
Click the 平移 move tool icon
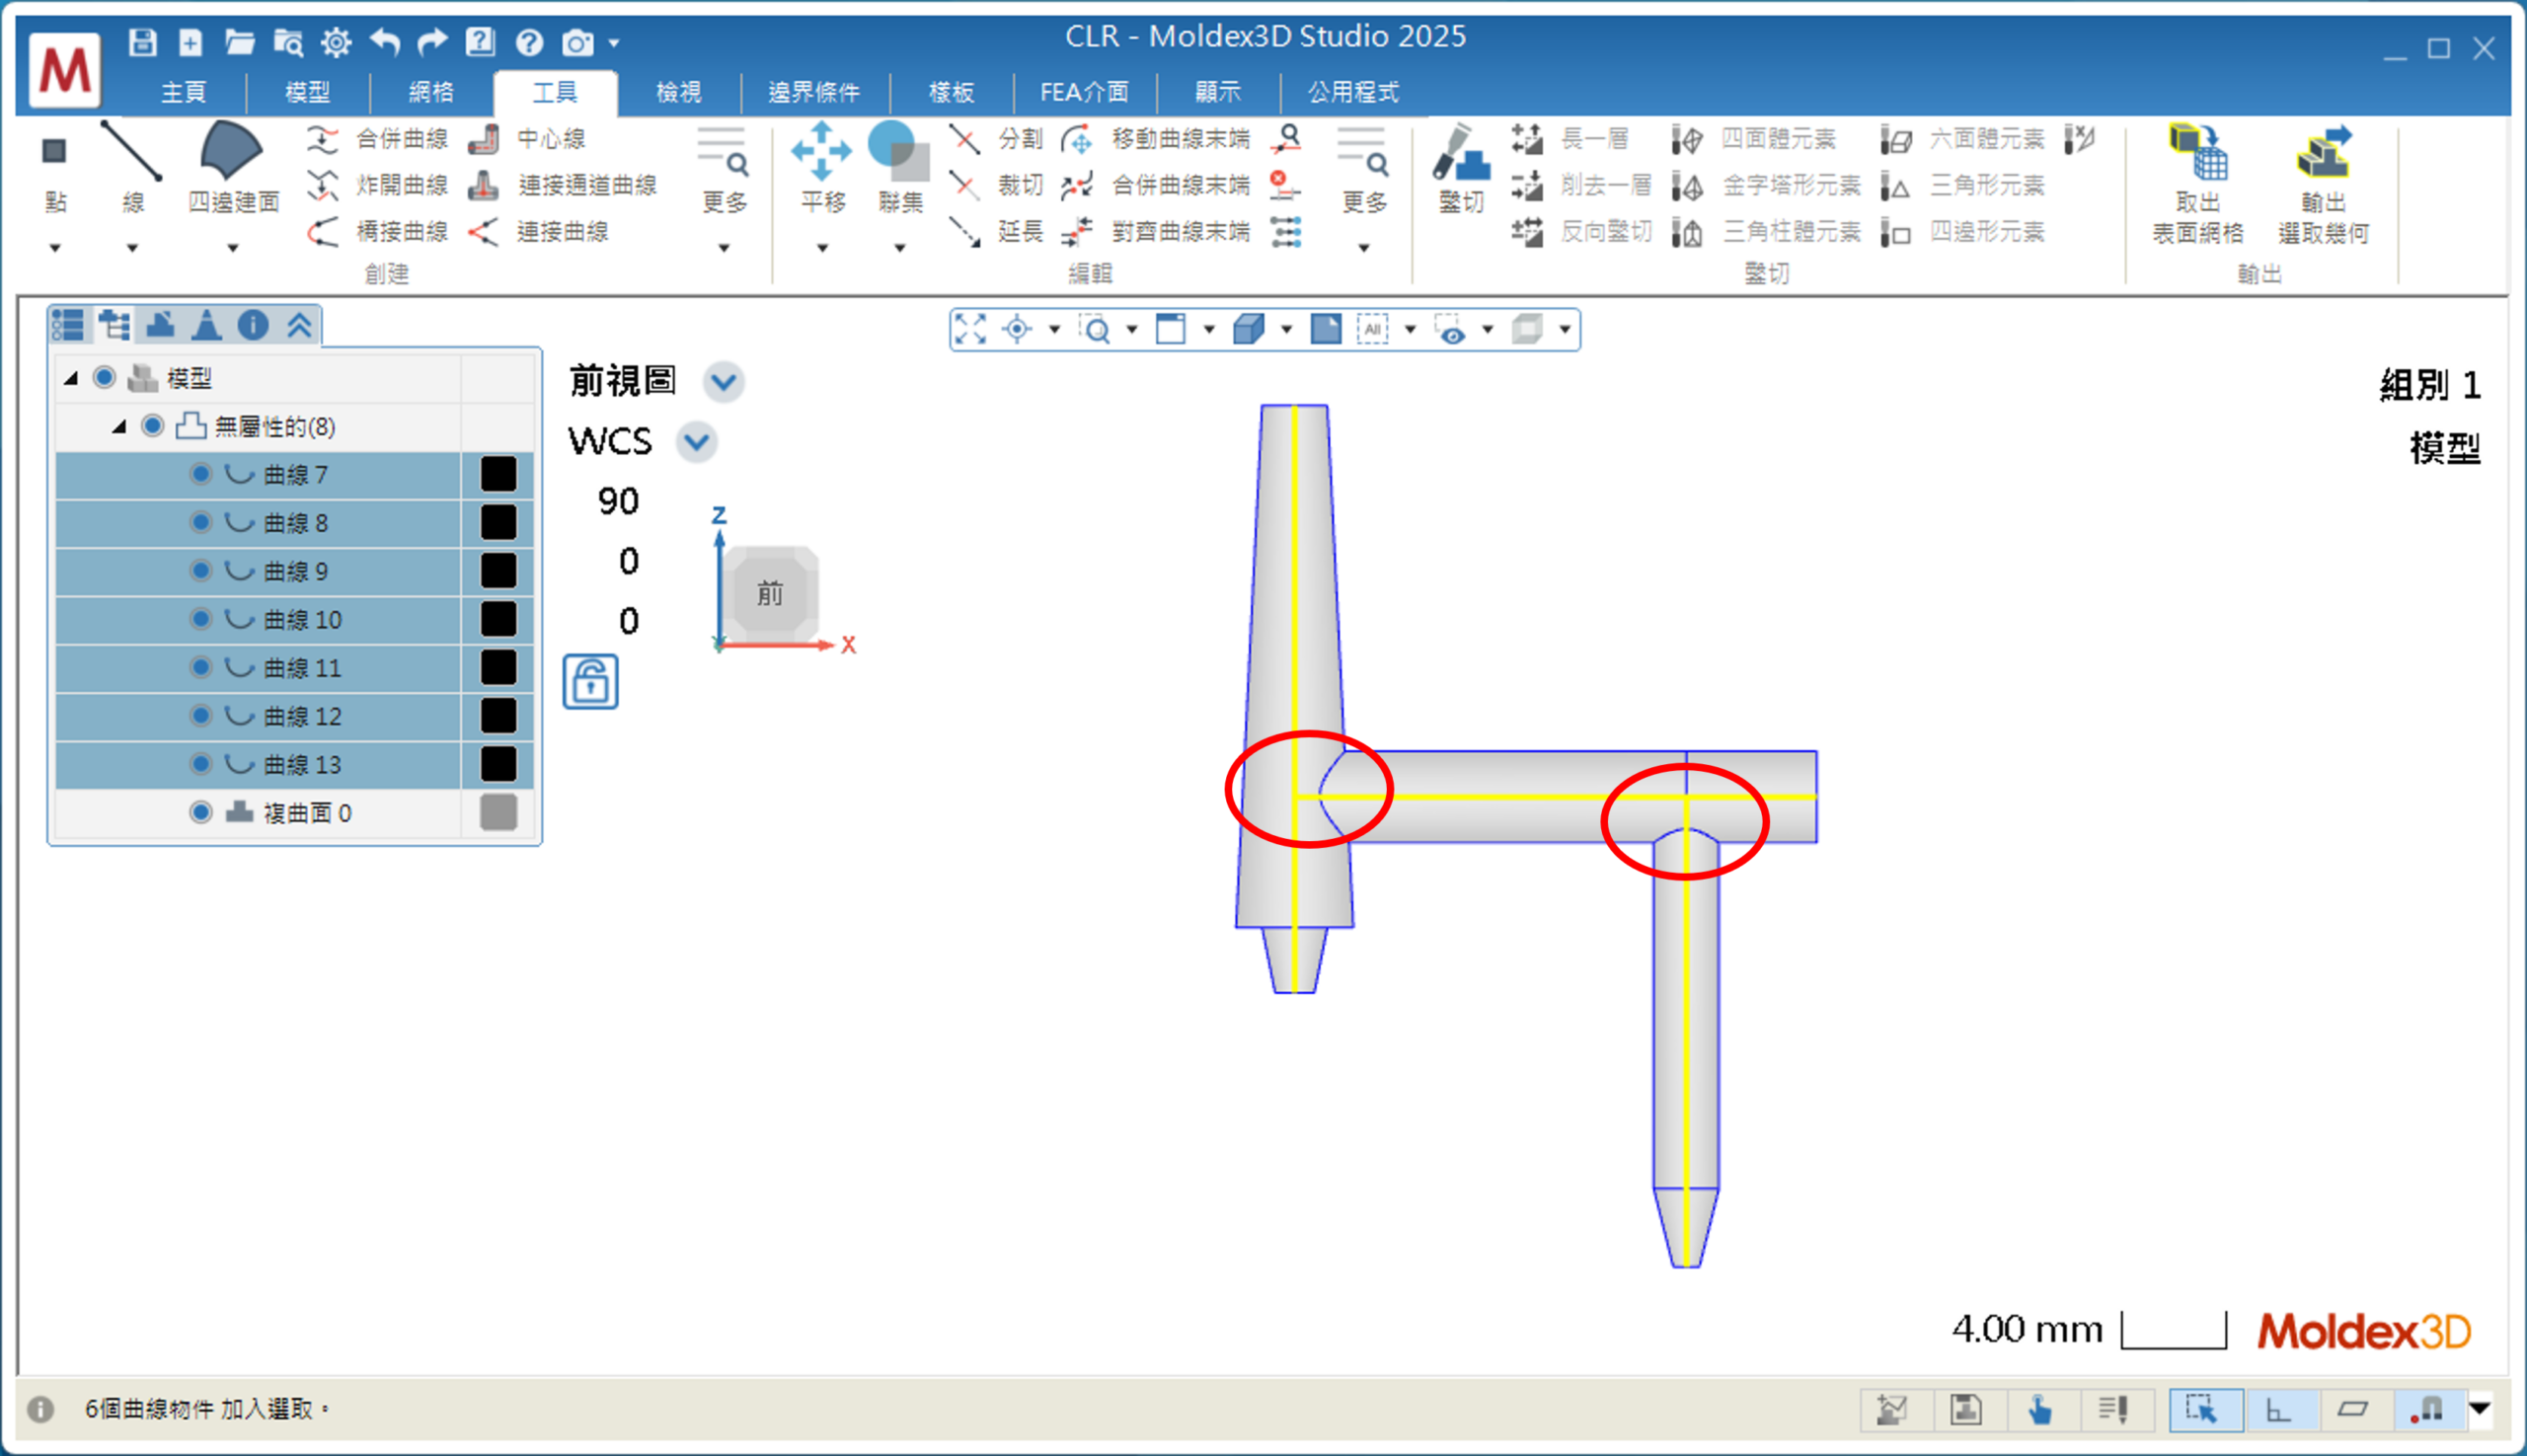(821, 152)
